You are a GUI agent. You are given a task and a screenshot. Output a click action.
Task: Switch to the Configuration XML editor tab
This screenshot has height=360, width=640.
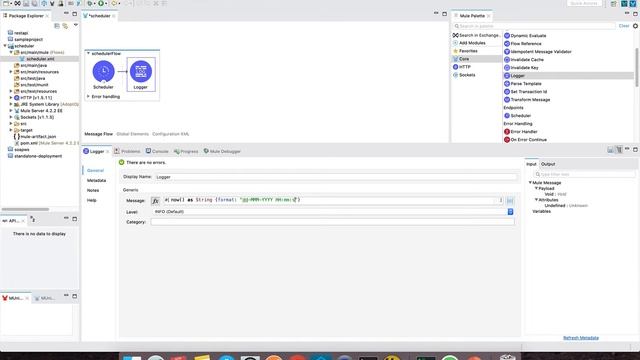(171, 134)
